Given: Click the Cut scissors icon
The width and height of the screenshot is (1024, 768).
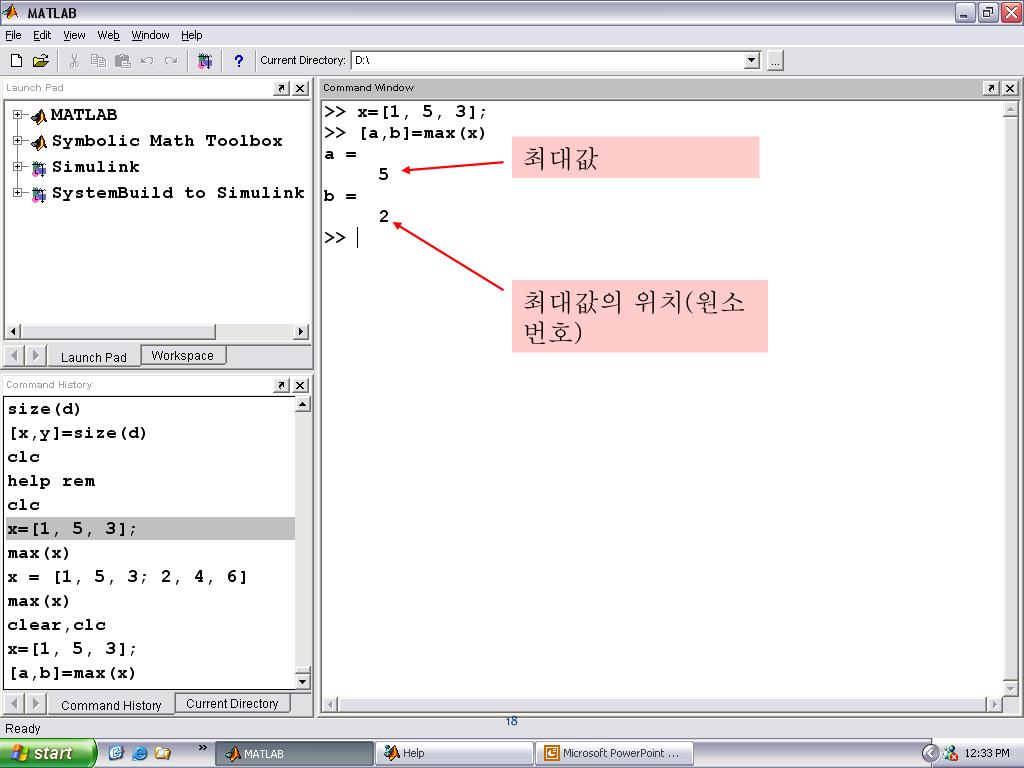Looking at the screenshot, I should coord(74,61).
